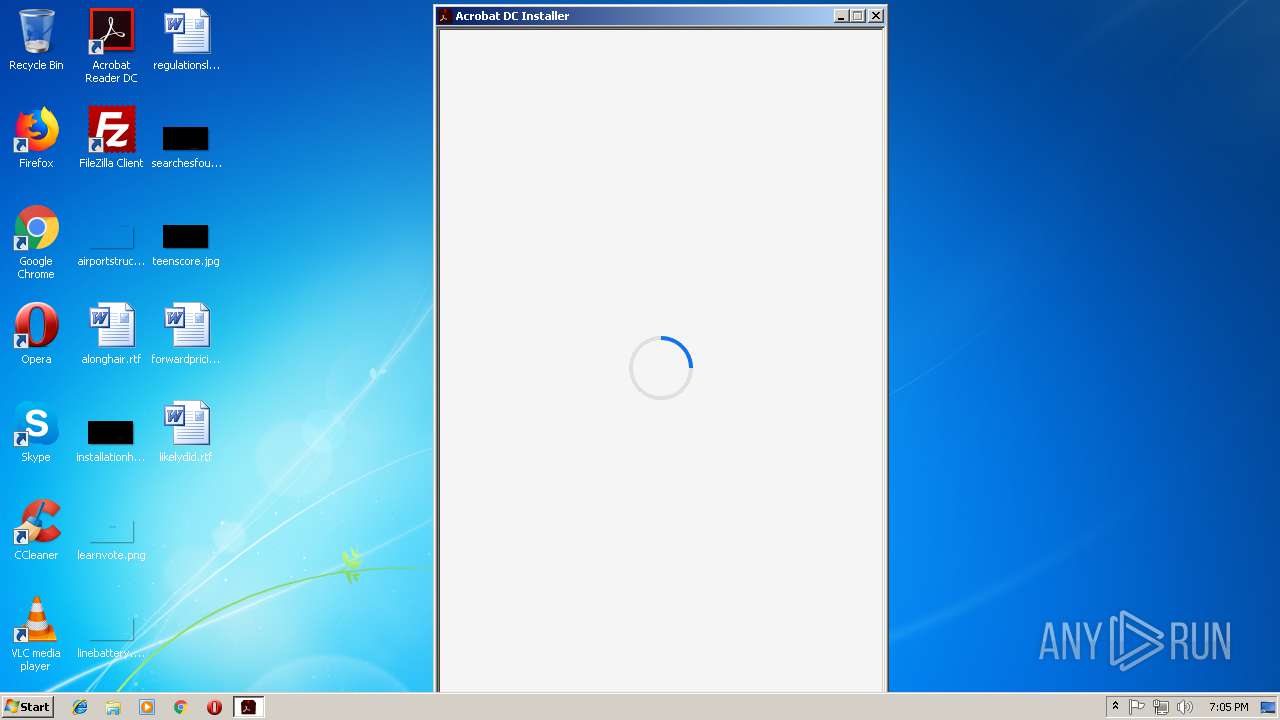
Task: Select the Acrobat Reader DC desktop shortcut
Action: pos(111,46)
